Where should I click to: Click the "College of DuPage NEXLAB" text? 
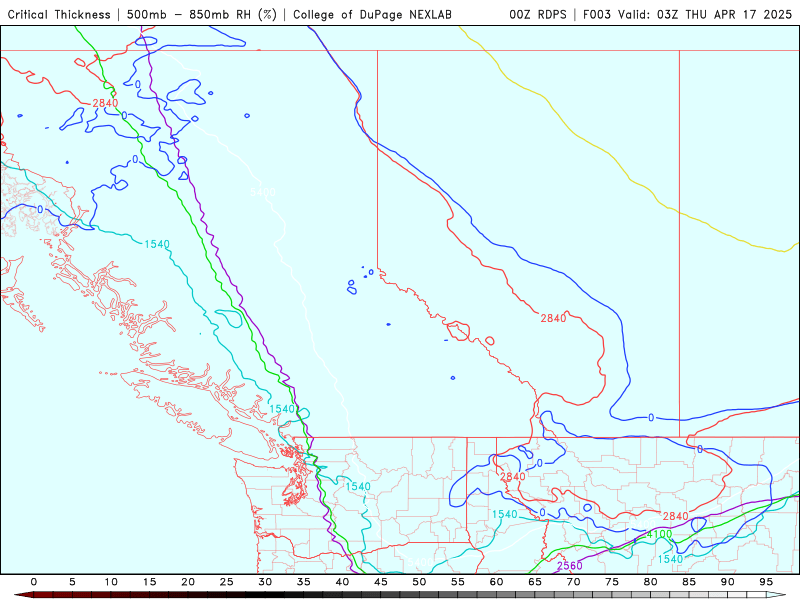pos(372,14)
